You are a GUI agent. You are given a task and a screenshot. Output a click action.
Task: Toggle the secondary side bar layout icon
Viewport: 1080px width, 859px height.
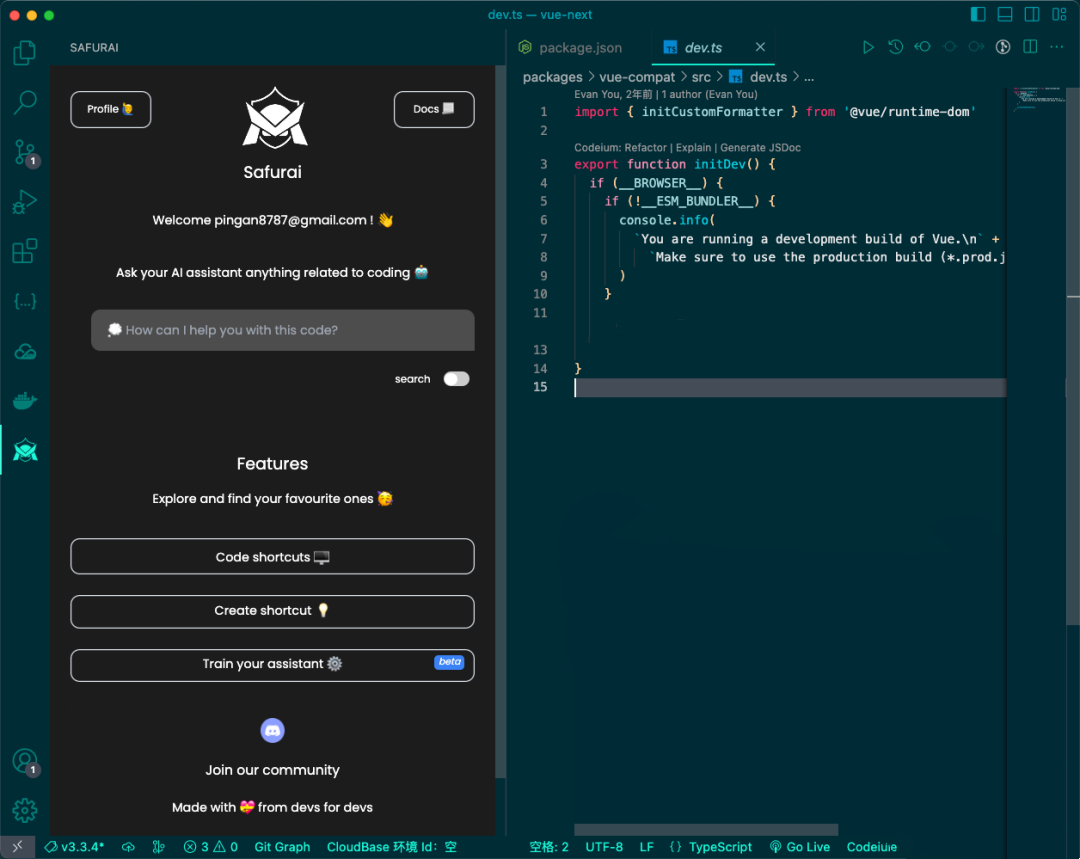1032,14
